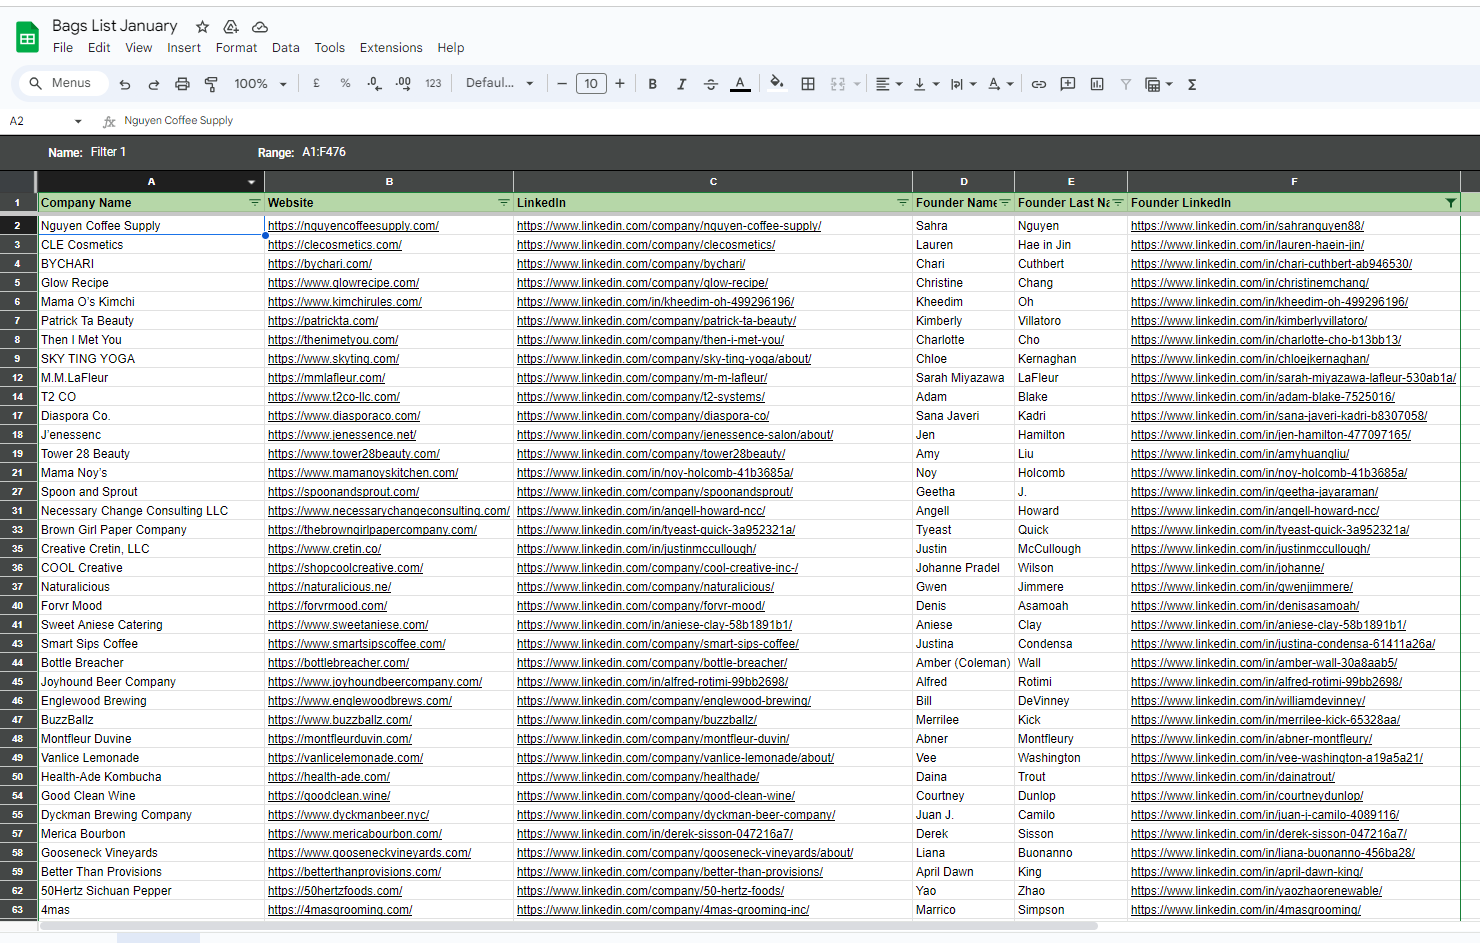Open the glowrecipe.com website link
This screenshot has height=943, width=1480.
pyautogui.click(x=343, y=283)
